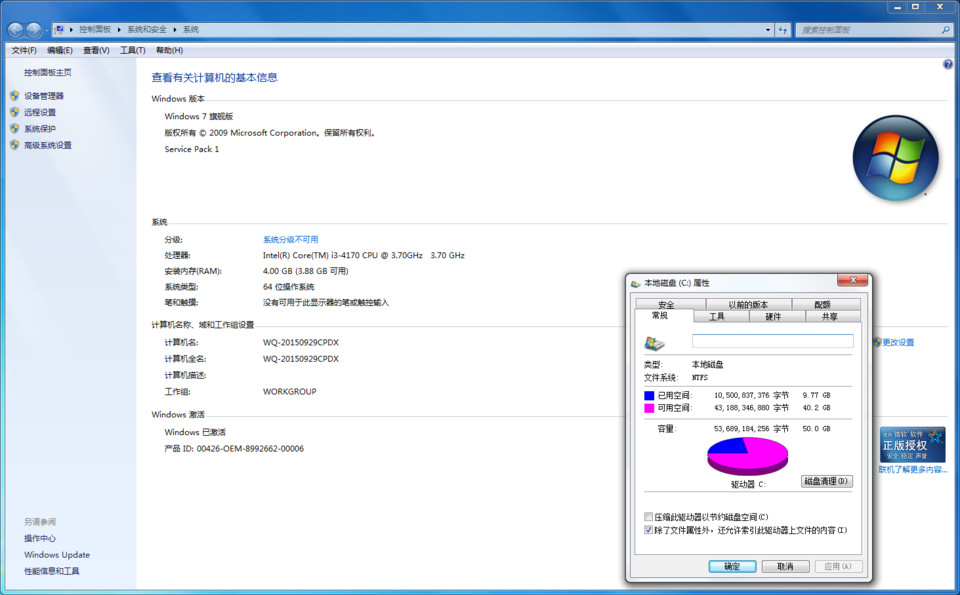Viewport: 960px width, 595px height.
Task: Open Windows Update link in sidebar
Action: [x=57, y=555]
